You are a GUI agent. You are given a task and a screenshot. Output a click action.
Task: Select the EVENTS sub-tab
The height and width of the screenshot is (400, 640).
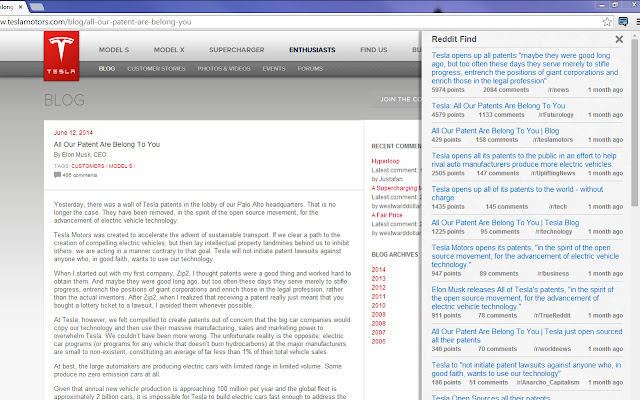pos(274,69)
